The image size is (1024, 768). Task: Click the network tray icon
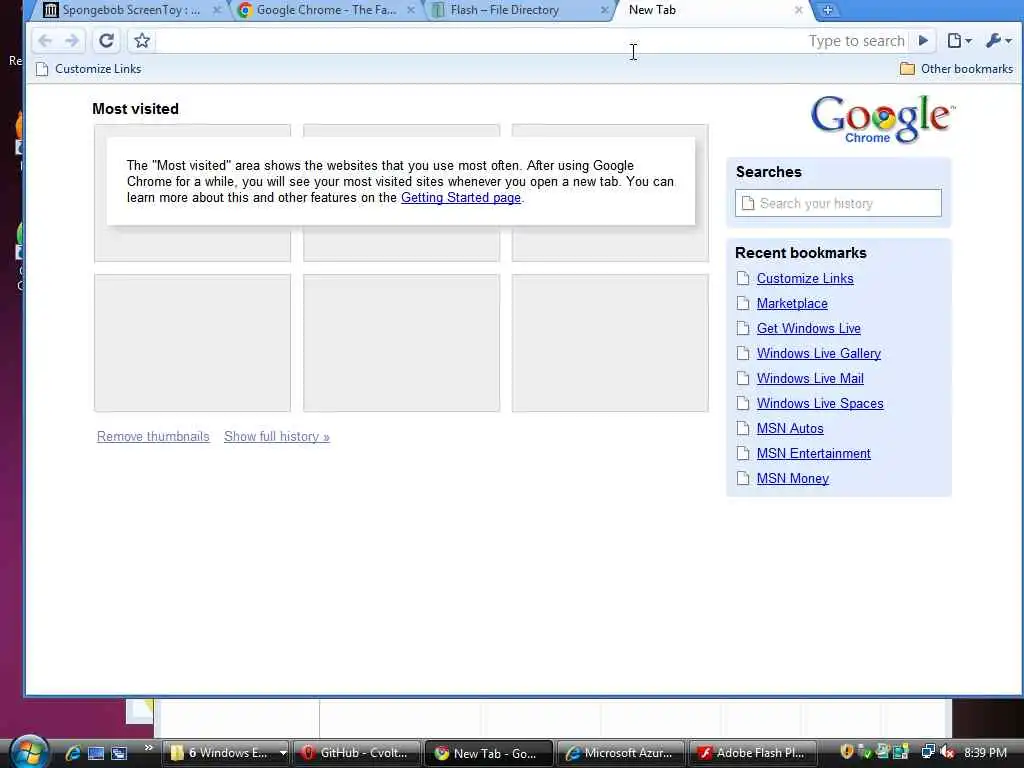(927, 752)
